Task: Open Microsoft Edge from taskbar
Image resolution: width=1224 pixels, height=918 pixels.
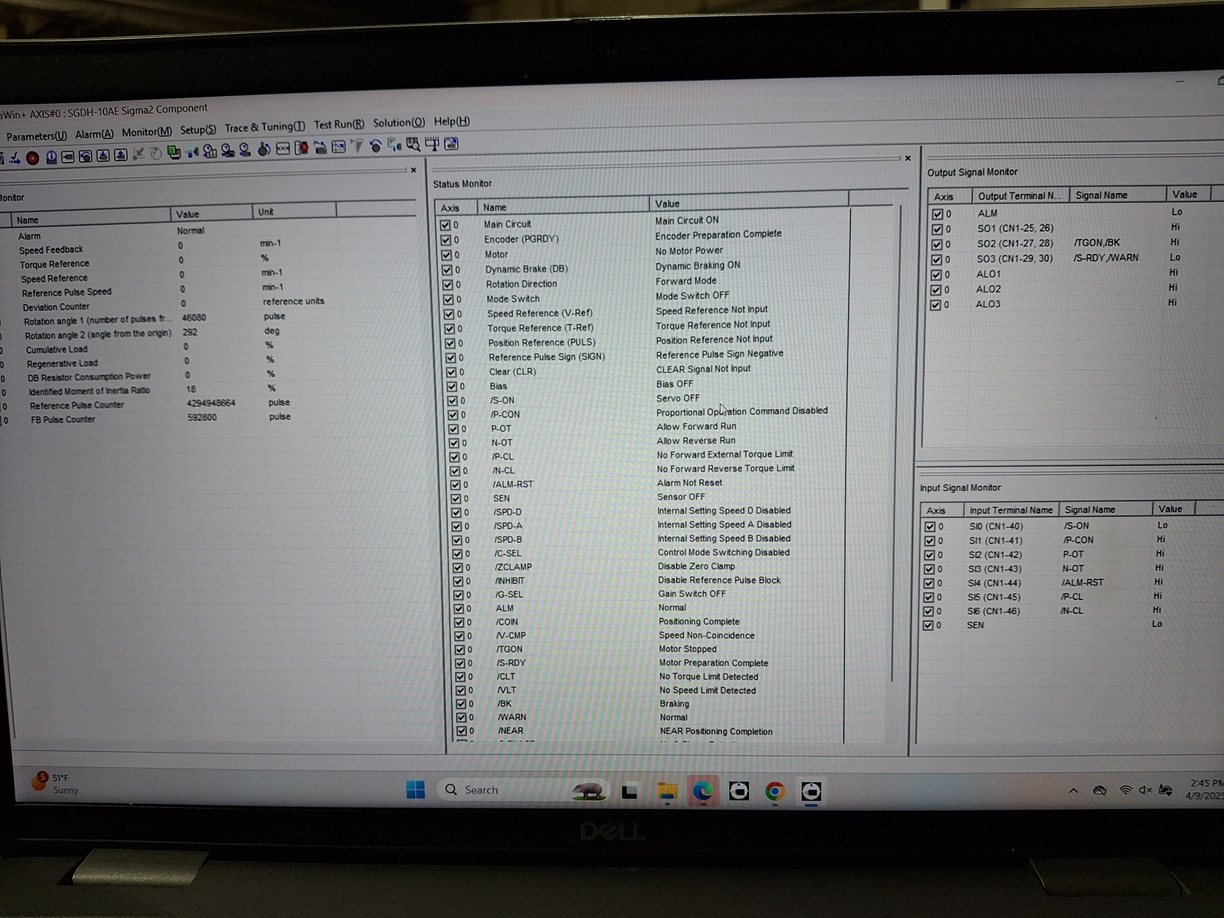Action: point(703,792)
